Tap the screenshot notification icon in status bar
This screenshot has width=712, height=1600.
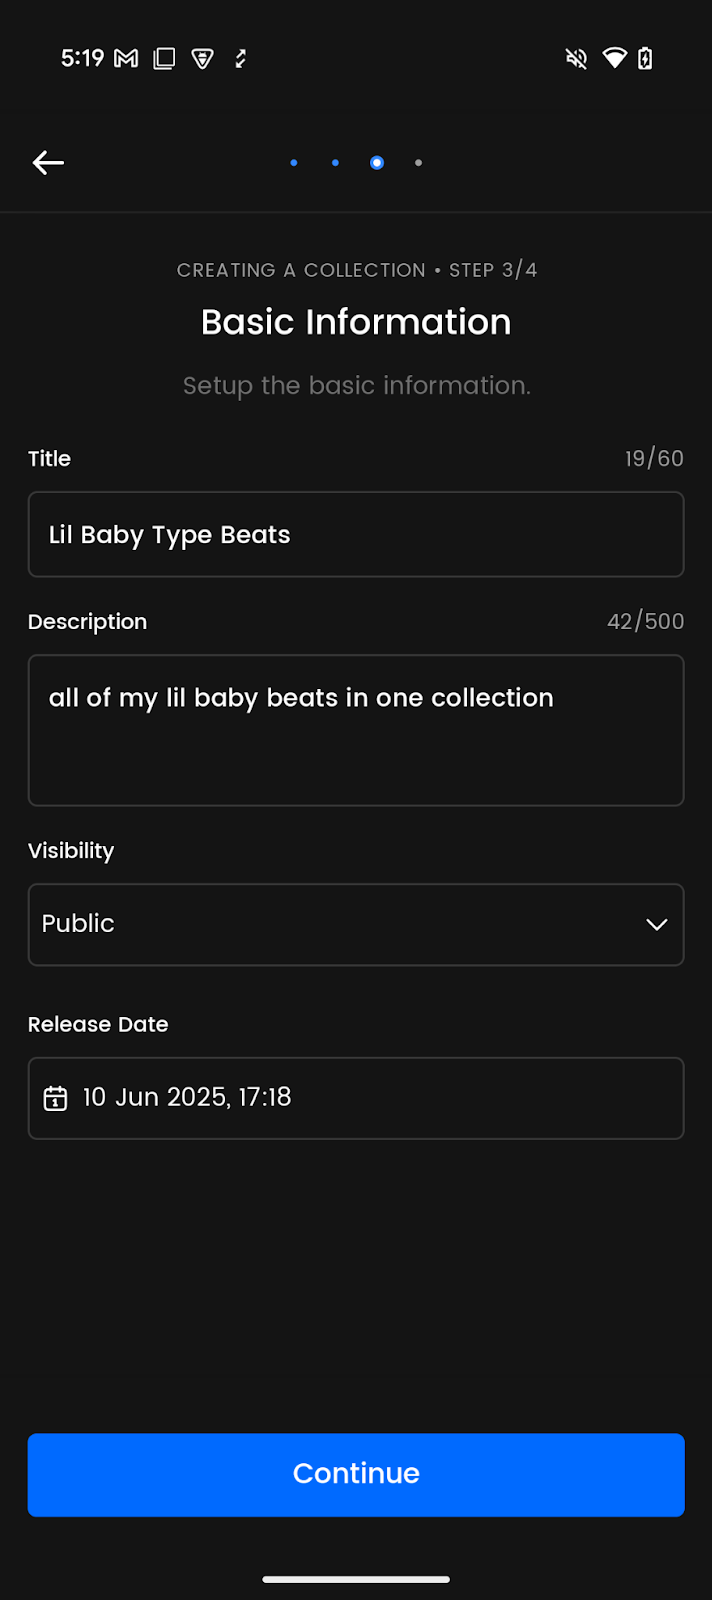[164, 59]
